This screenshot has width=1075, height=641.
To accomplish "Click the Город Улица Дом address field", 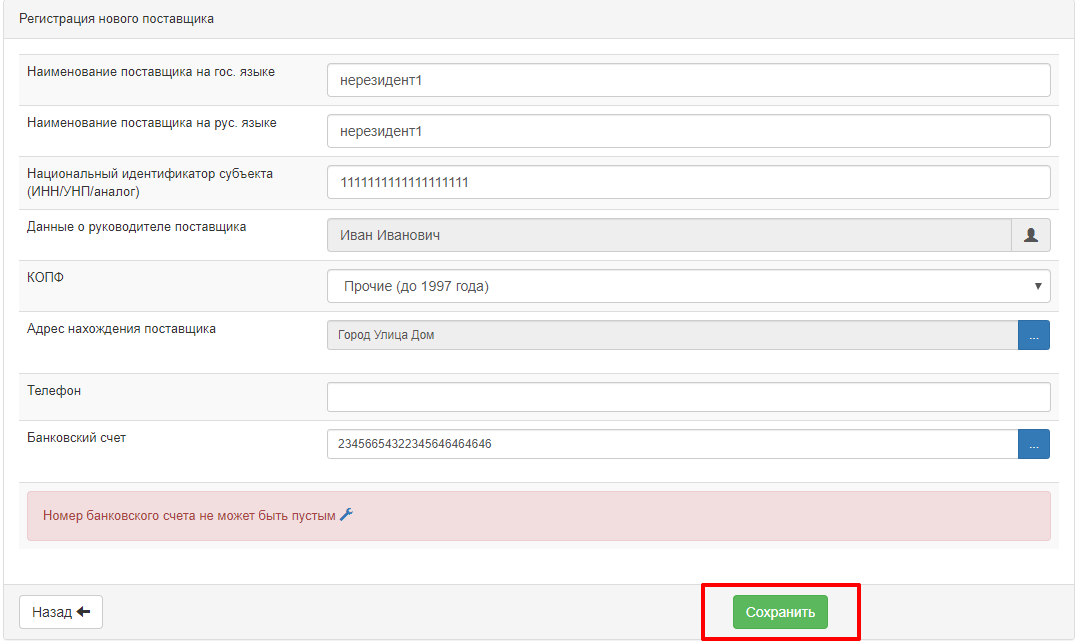I will pyautogui.click(x=672, y=336).
